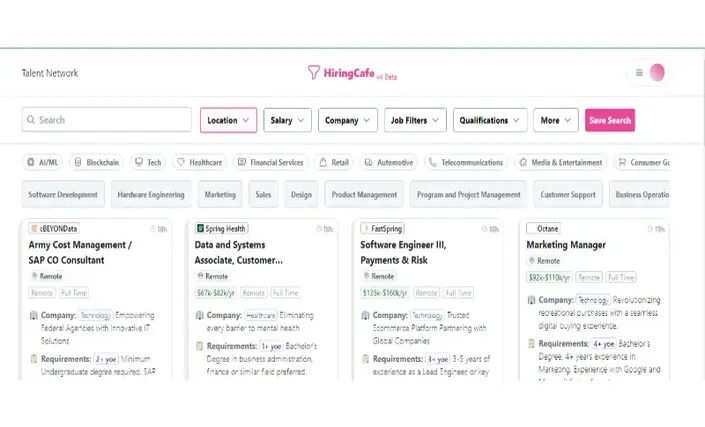Click the Financial Services icon

242,162
